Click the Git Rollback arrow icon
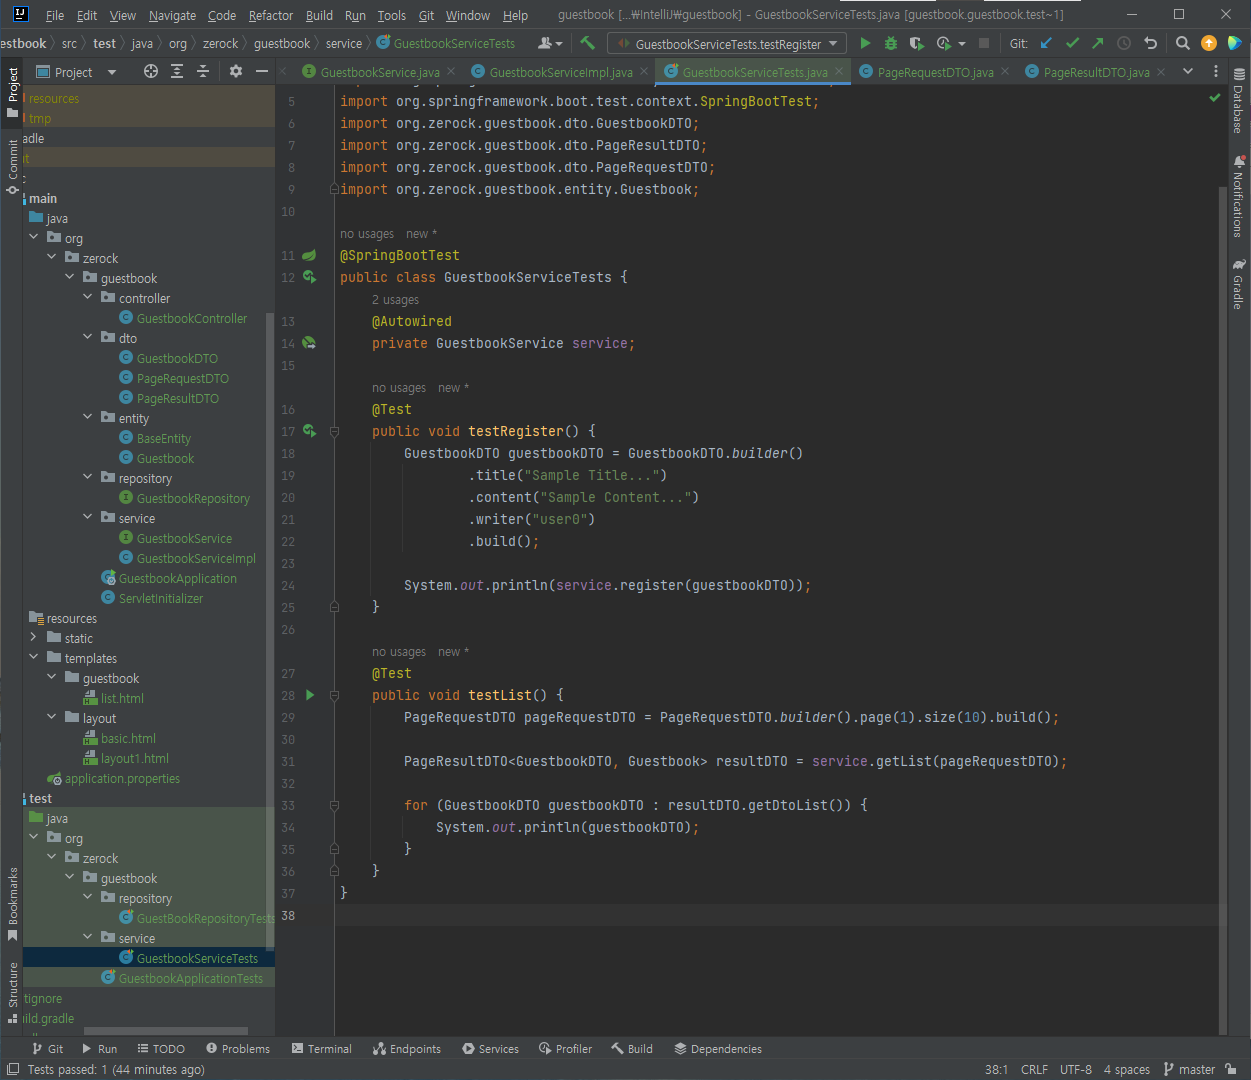Viewport: 1251px width, 1080px height. click(x=1150, y=43)
